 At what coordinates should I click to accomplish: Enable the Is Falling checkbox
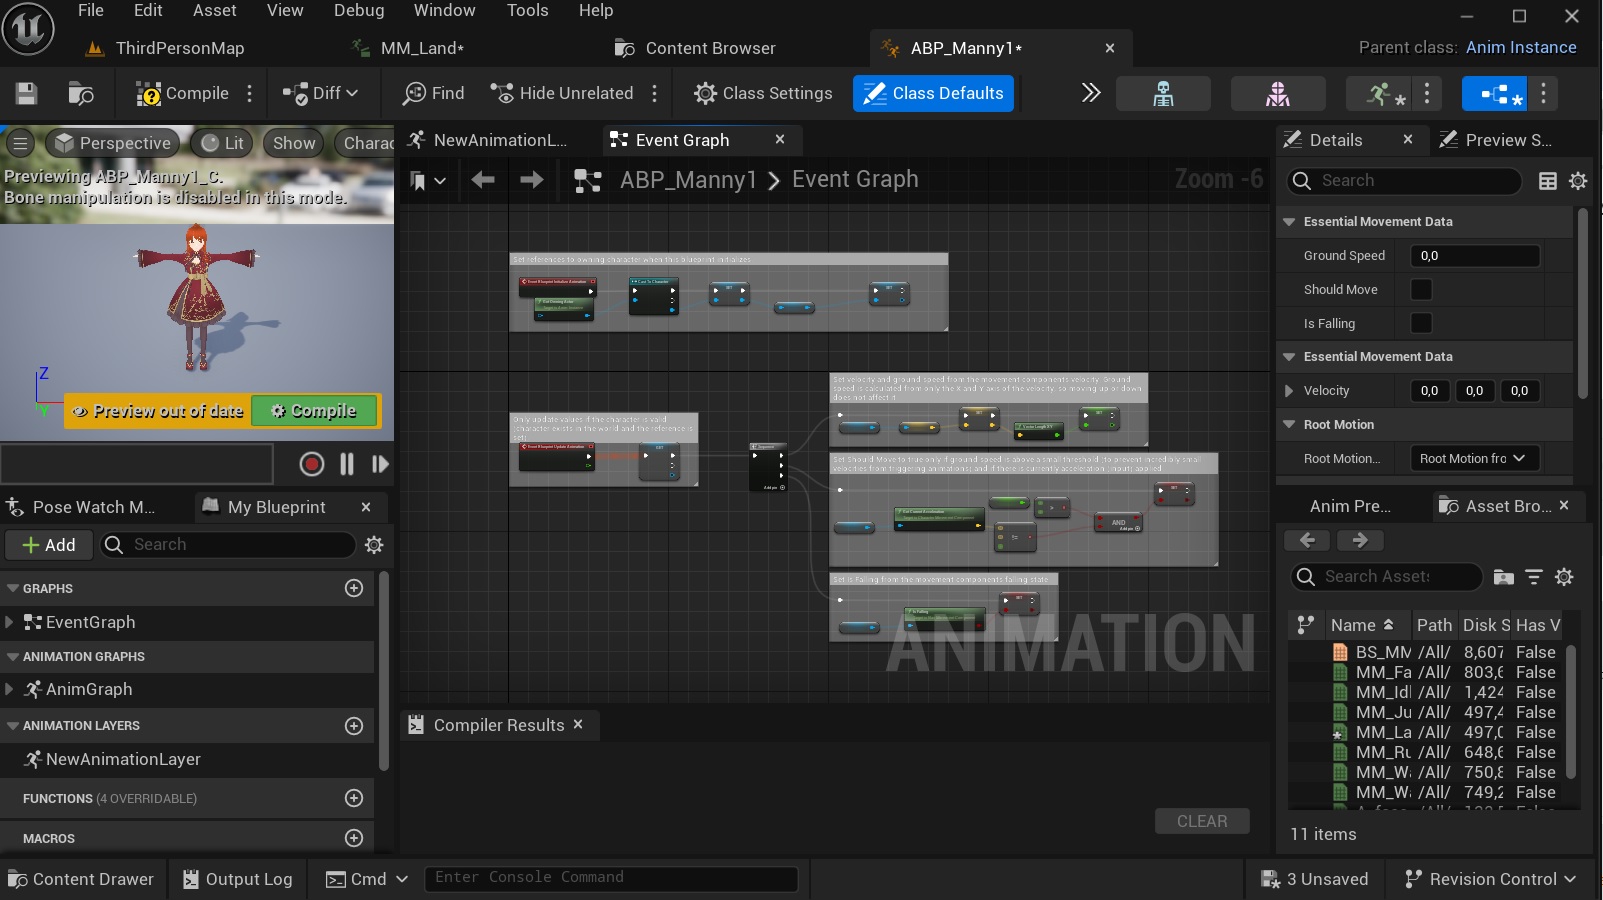[x=1420, y=324]
